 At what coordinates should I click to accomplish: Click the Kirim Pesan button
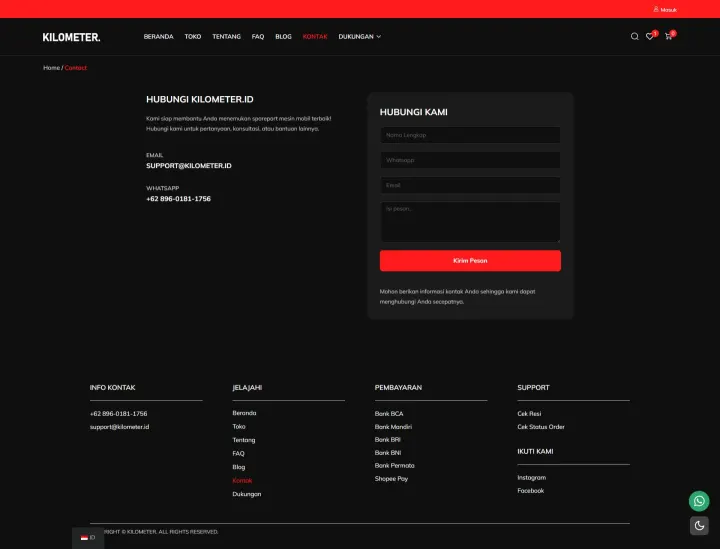click(x=470, y=260)
